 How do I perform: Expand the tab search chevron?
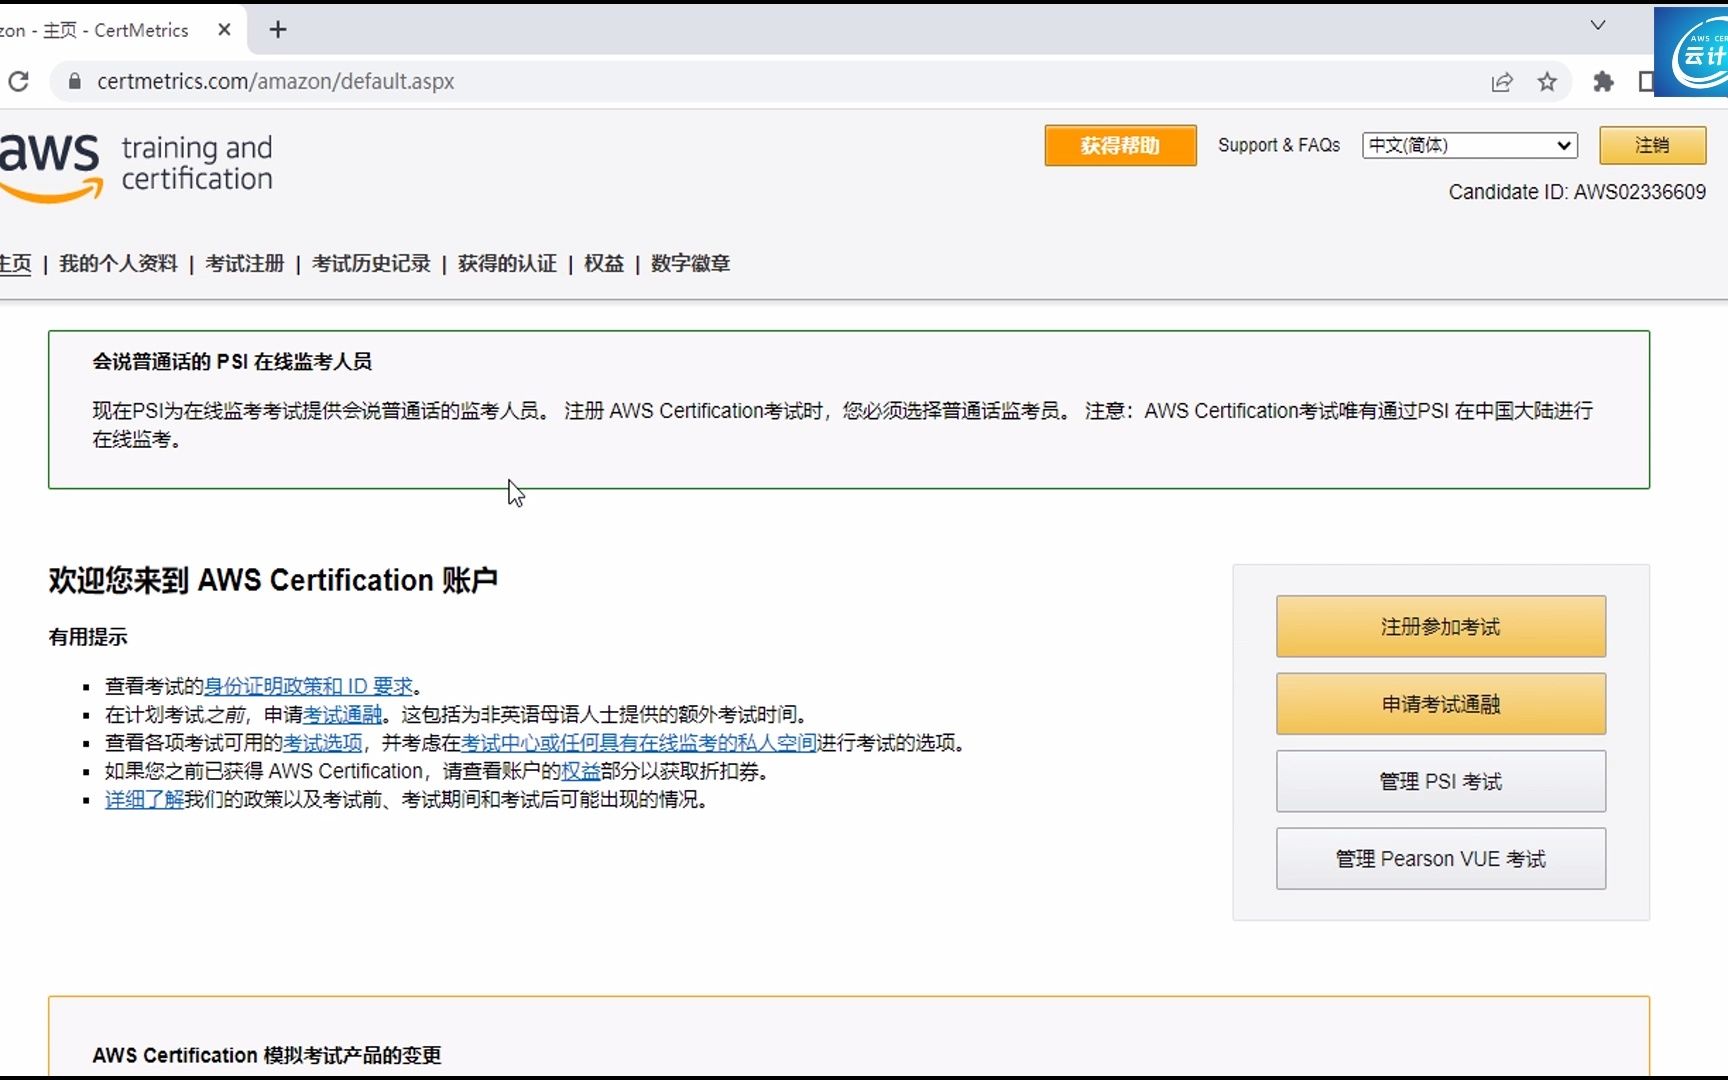click(1598, 26)
